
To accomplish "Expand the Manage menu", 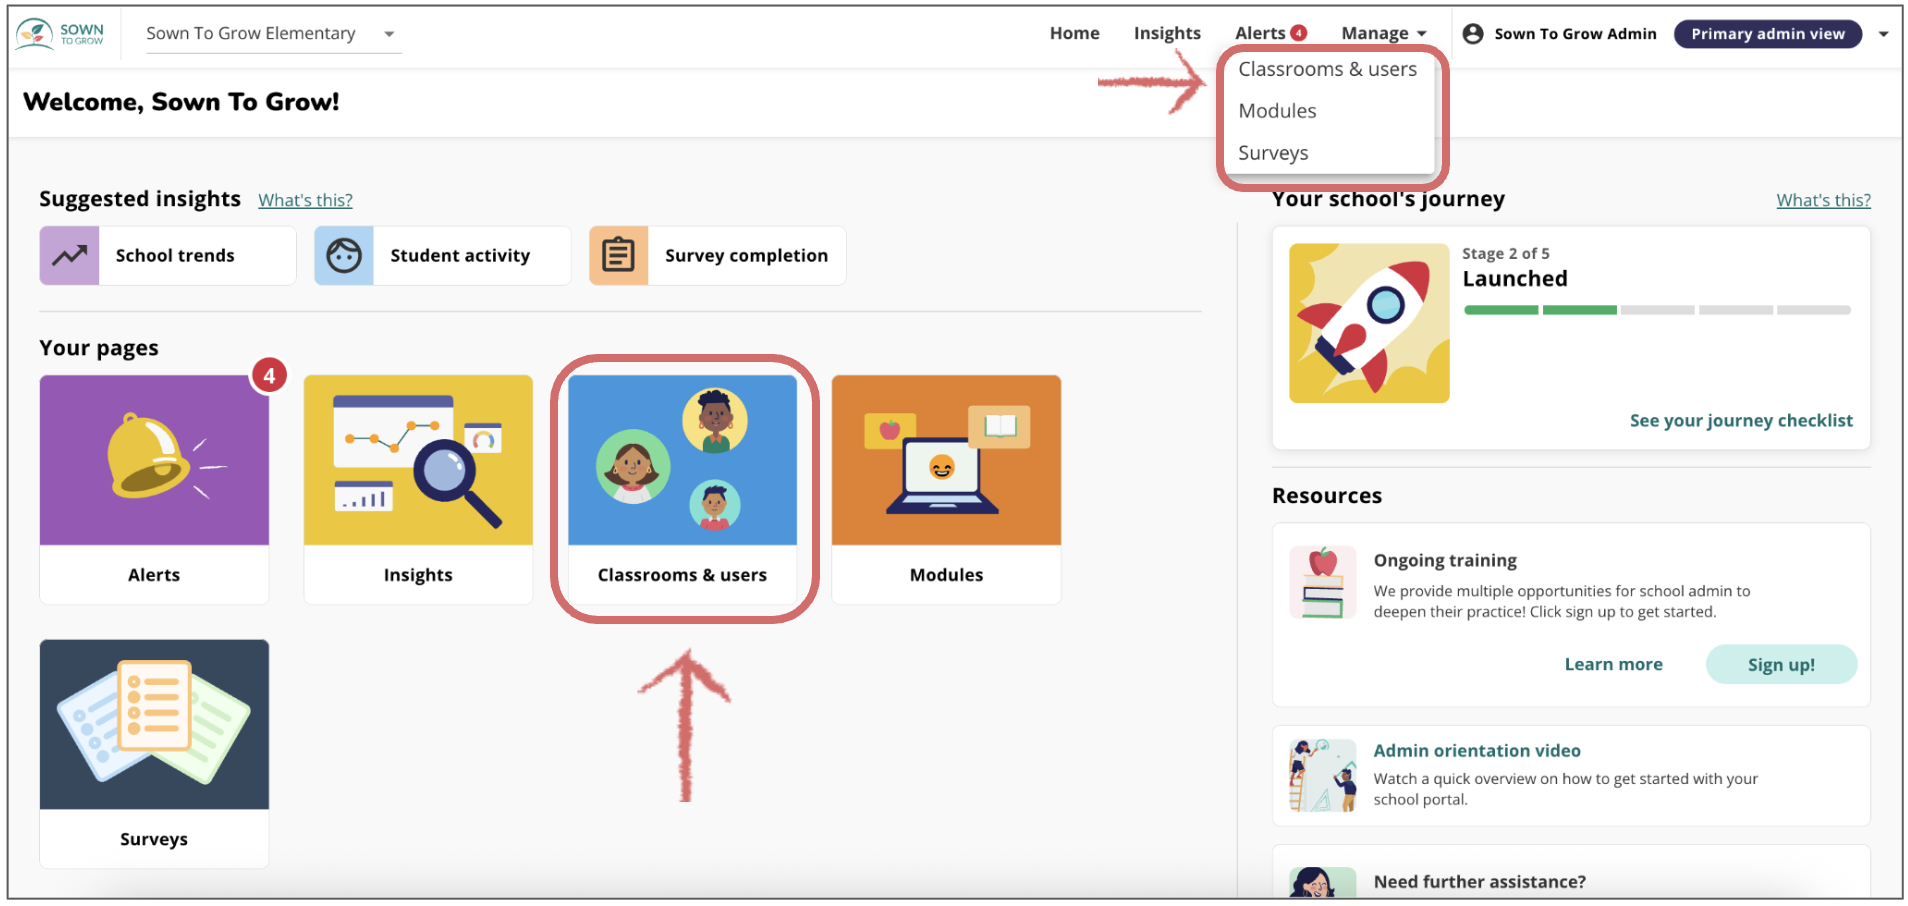I will tap(1384, 33).
